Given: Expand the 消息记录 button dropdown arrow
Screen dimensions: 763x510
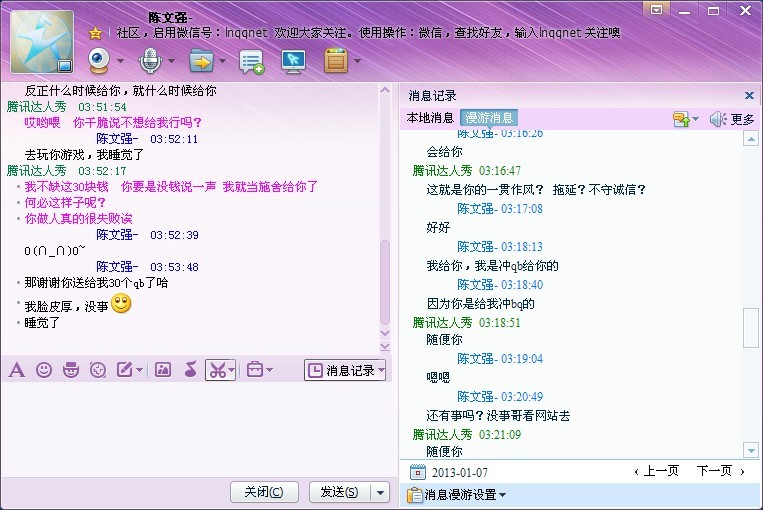Looking at the screenshot, I should [x=382, y=371].
